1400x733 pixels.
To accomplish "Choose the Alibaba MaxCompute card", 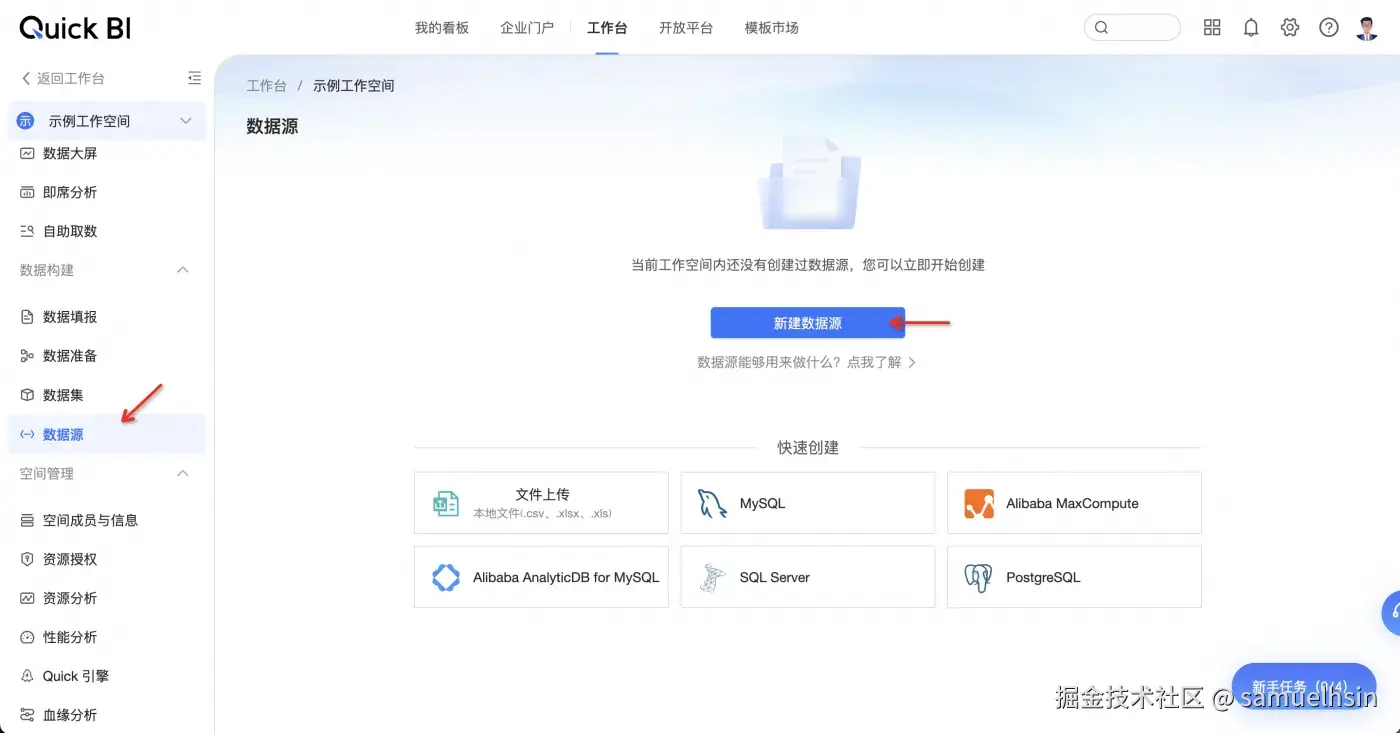I will [1074, 503].
